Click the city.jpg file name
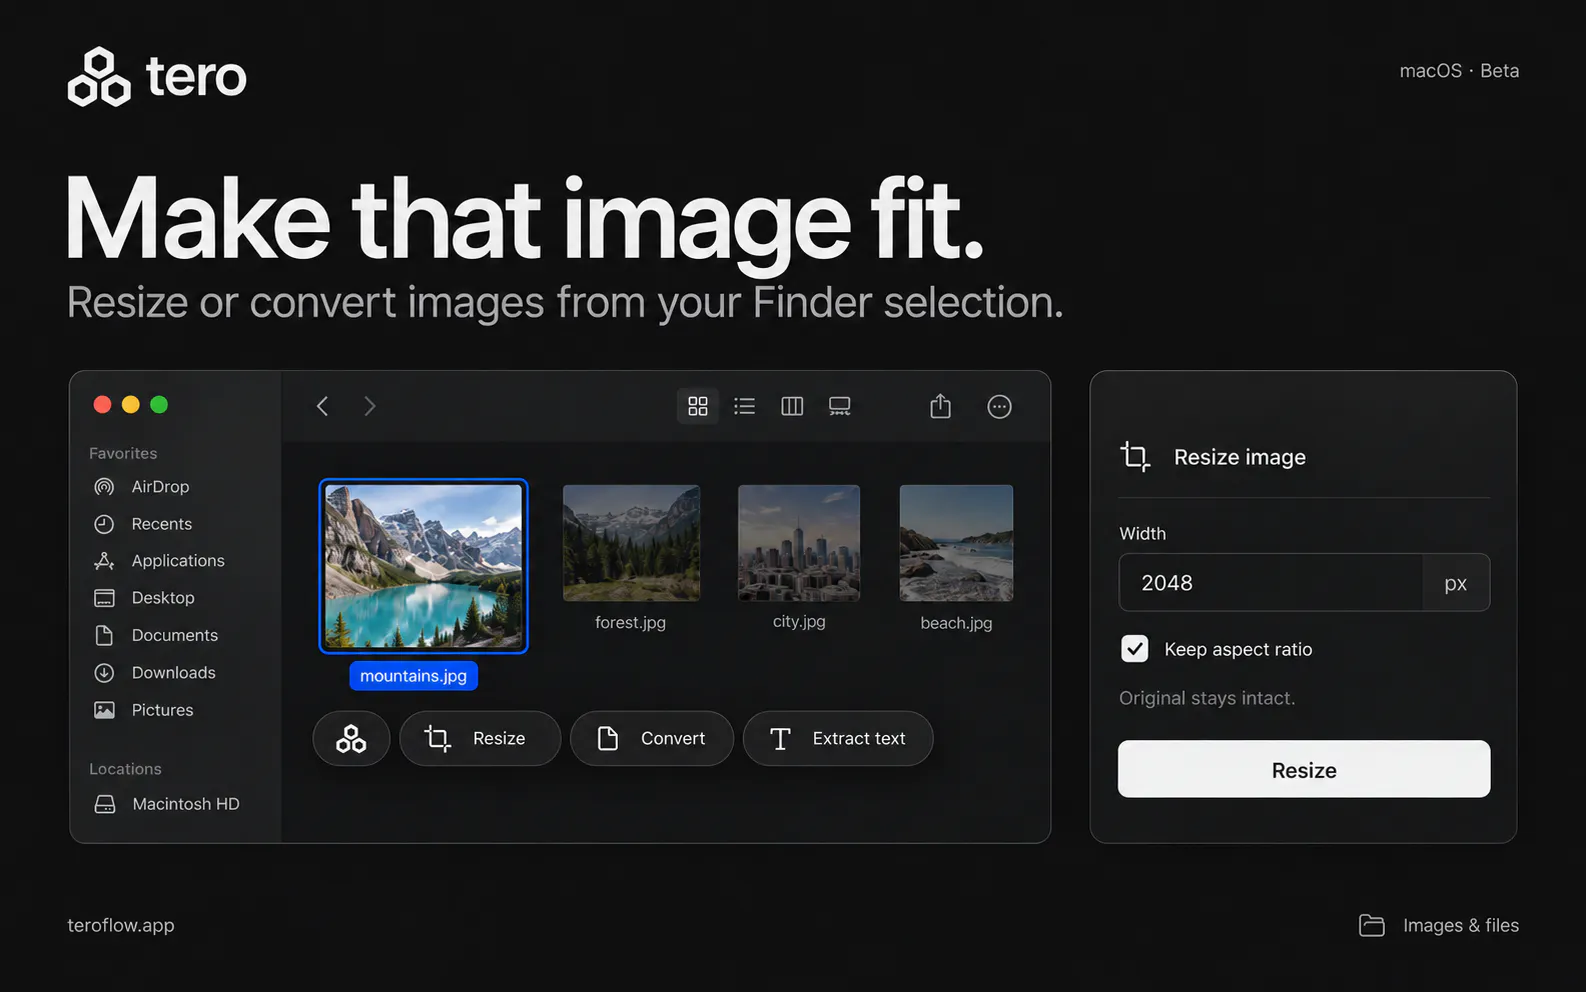This screenshot has width=1586, height=992. pyautogui.click(x=799, y=621)
